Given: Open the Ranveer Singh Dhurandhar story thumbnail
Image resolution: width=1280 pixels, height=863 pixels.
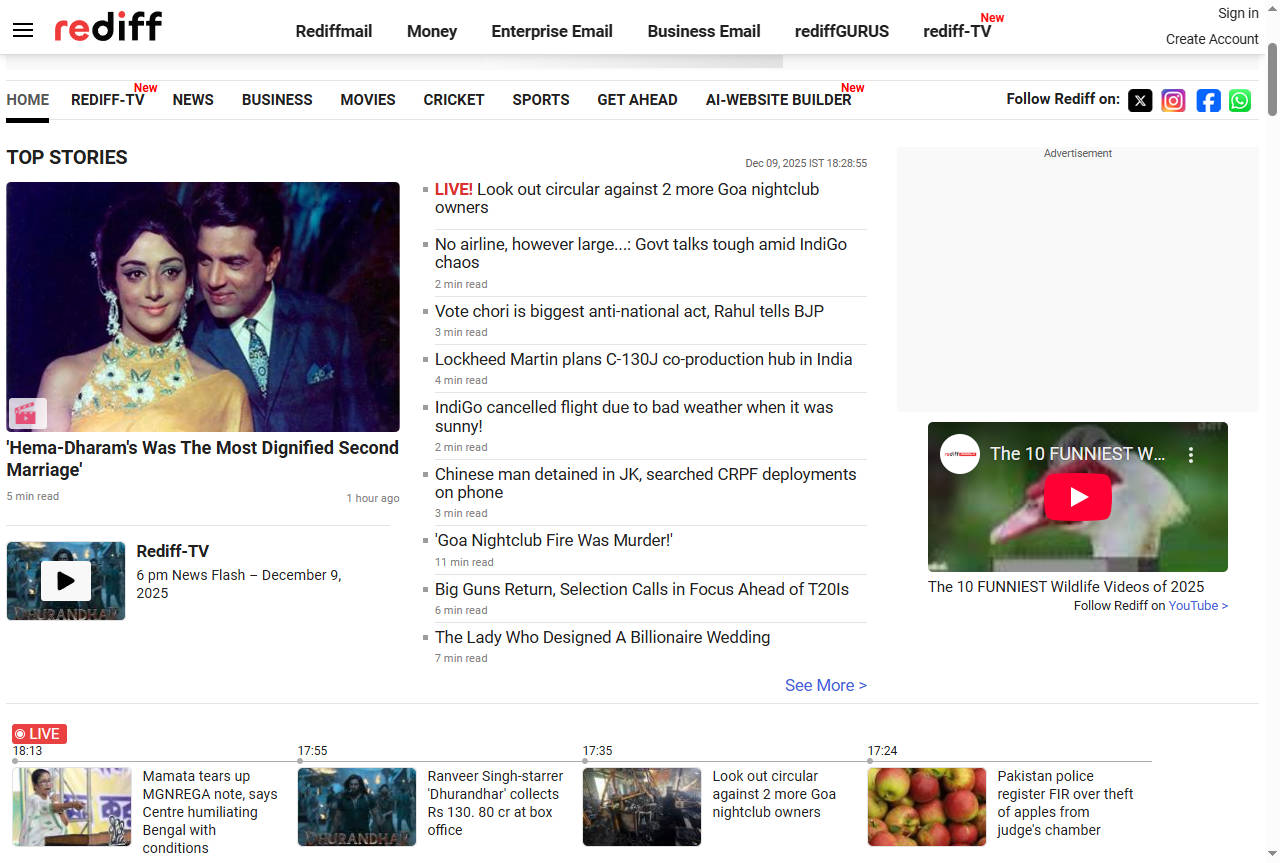Looking at the screenshot, I should (356, 806).
